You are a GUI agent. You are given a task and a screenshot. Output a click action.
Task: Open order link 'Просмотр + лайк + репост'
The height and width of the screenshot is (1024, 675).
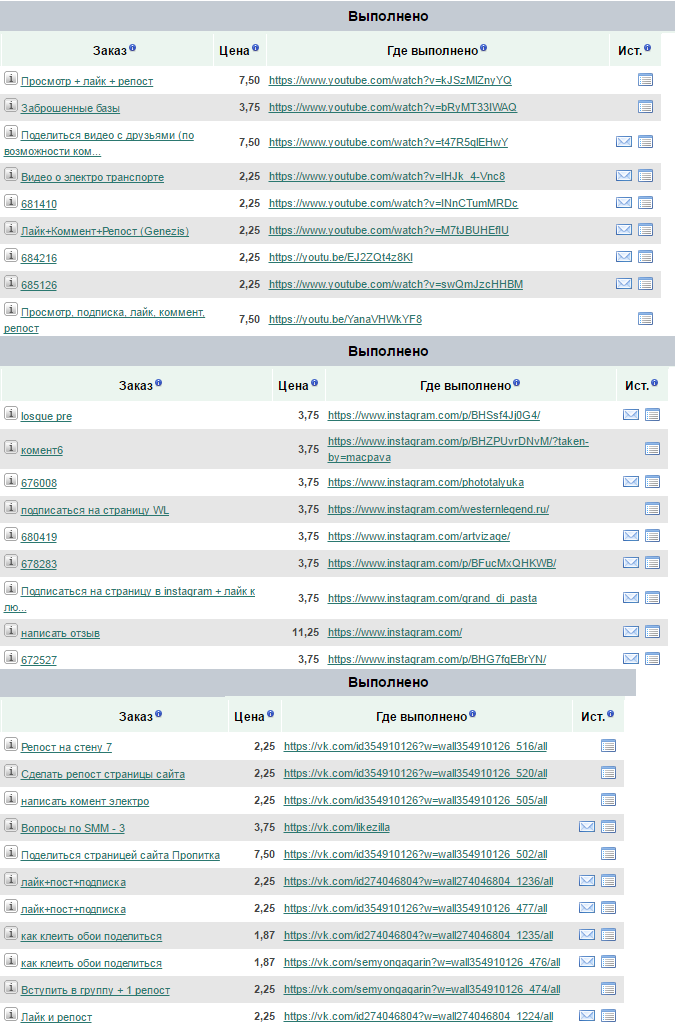click(x=87, y=82)
